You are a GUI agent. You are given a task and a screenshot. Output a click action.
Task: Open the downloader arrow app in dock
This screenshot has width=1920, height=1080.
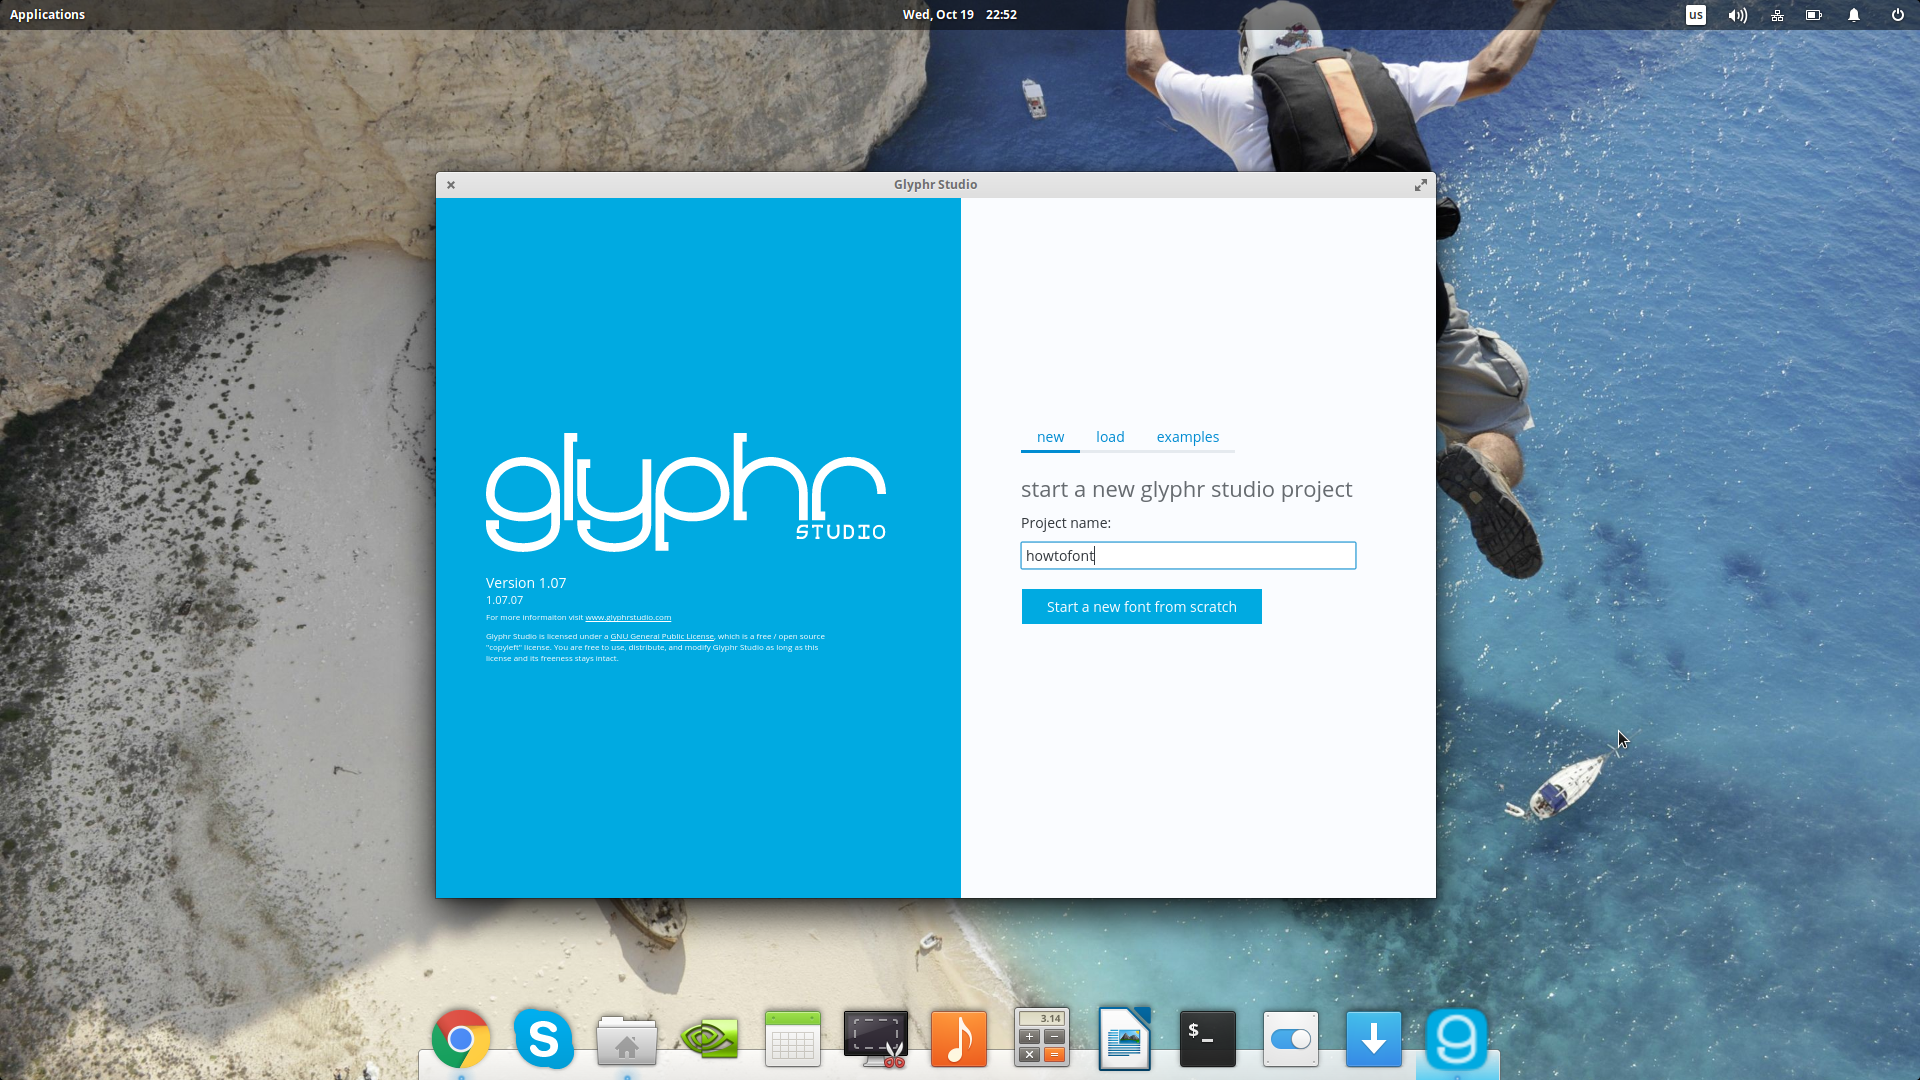(1374, 1039)
